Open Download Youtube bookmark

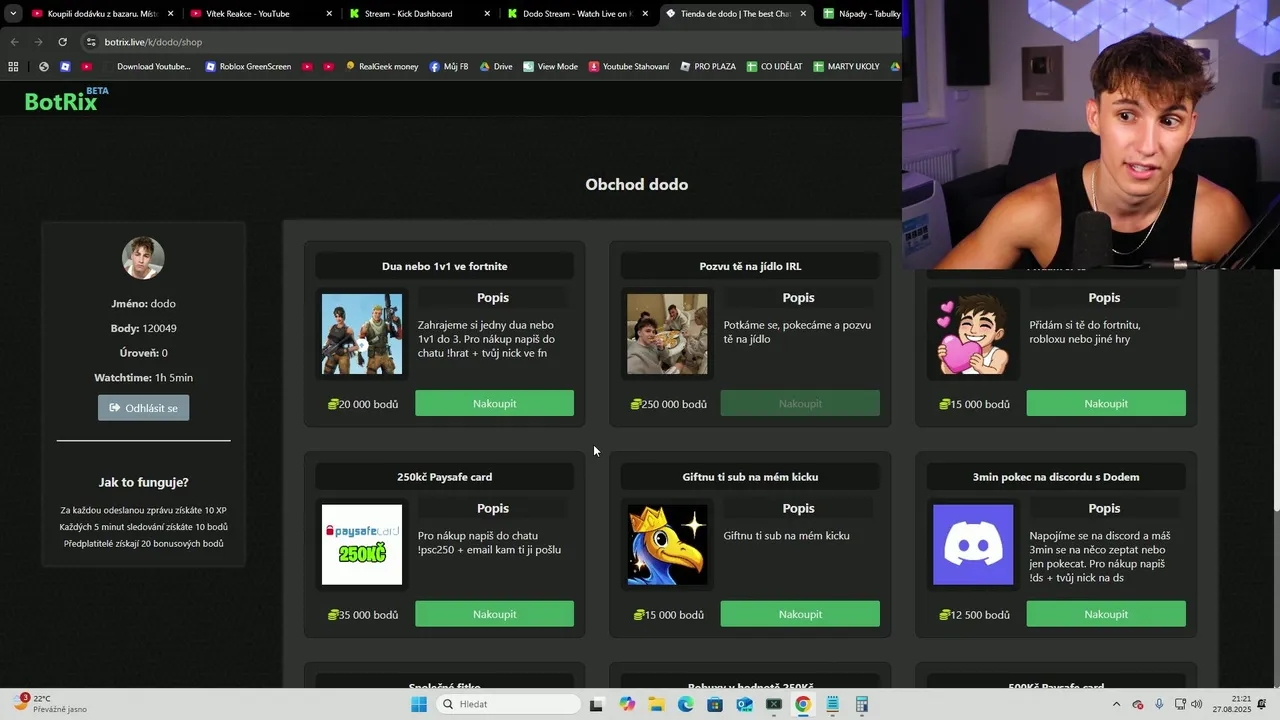pos(146,67)
